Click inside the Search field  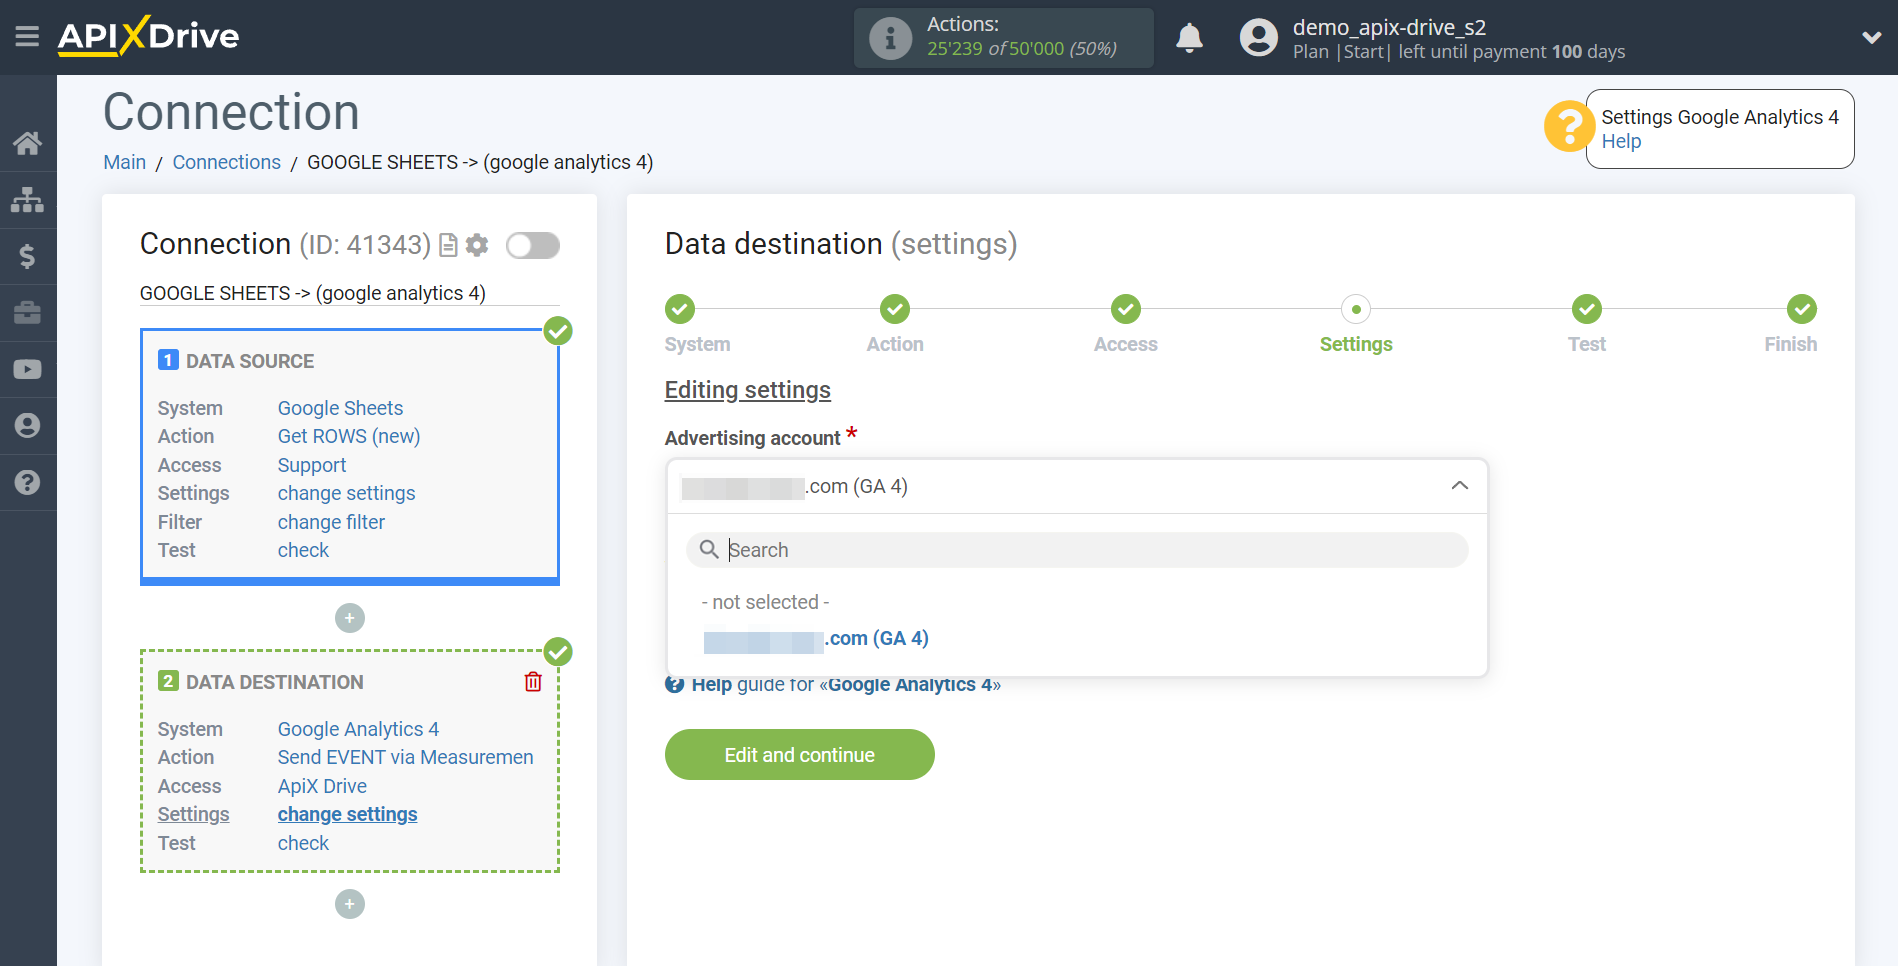(x=1076, y=549)
